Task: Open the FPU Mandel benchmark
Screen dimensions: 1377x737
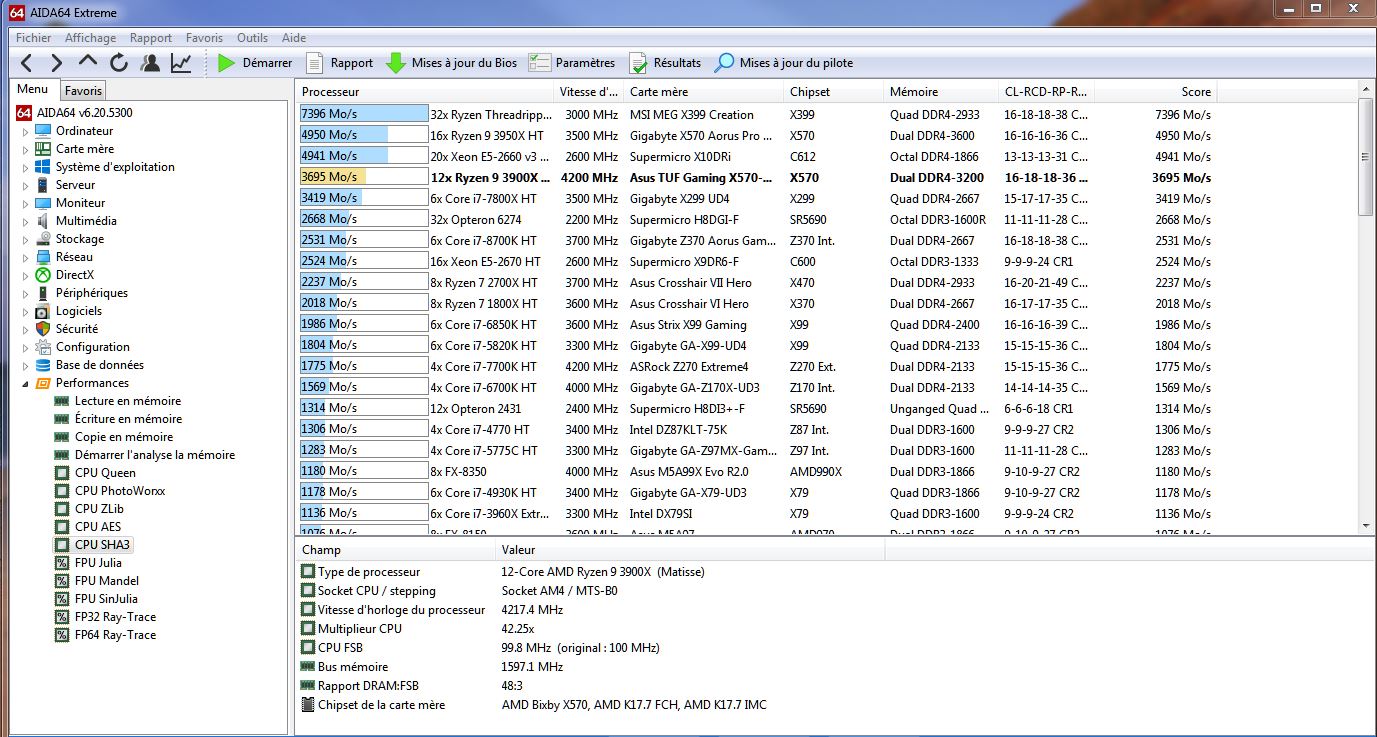Action: pos(107,581)
